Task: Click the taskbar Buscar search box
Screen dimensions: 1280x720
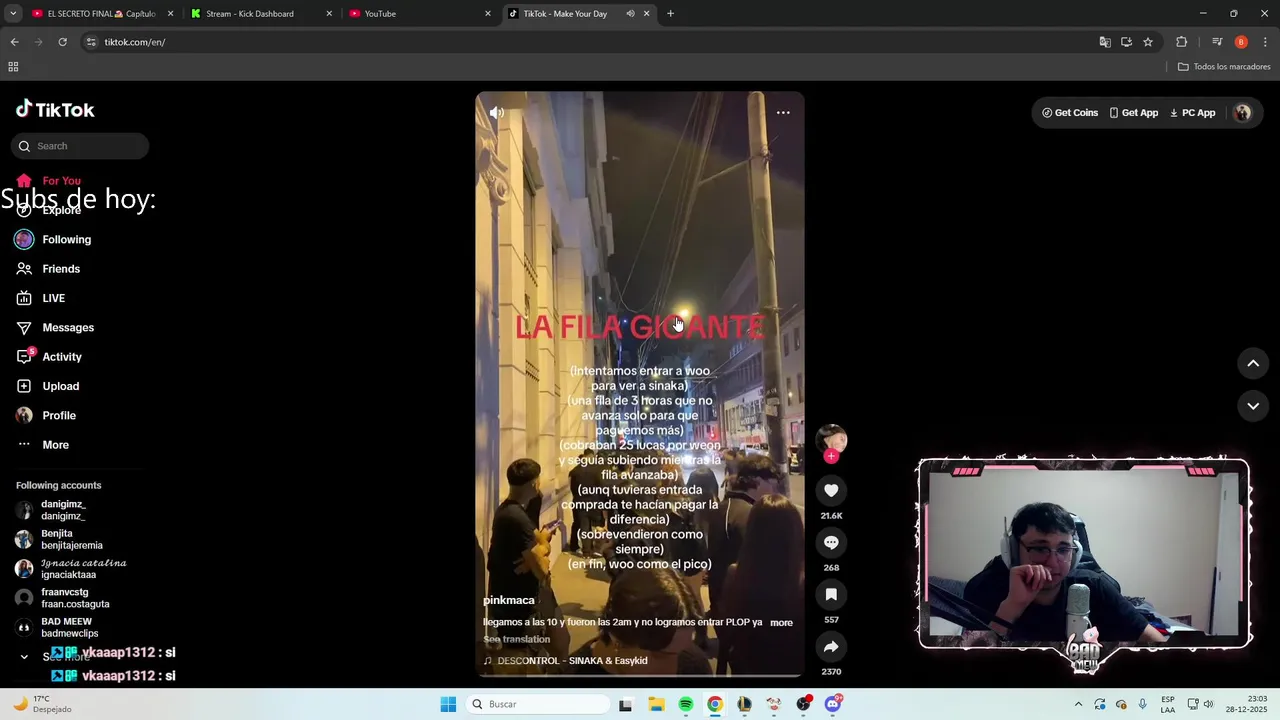Action: coord(538,704)
